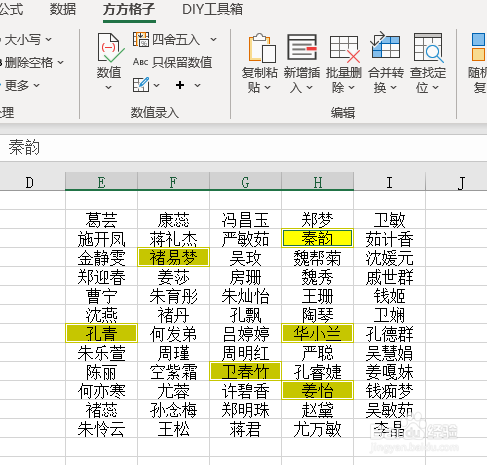
Task: Select highlighted cell 孔青
Action: tap(101, 333)
